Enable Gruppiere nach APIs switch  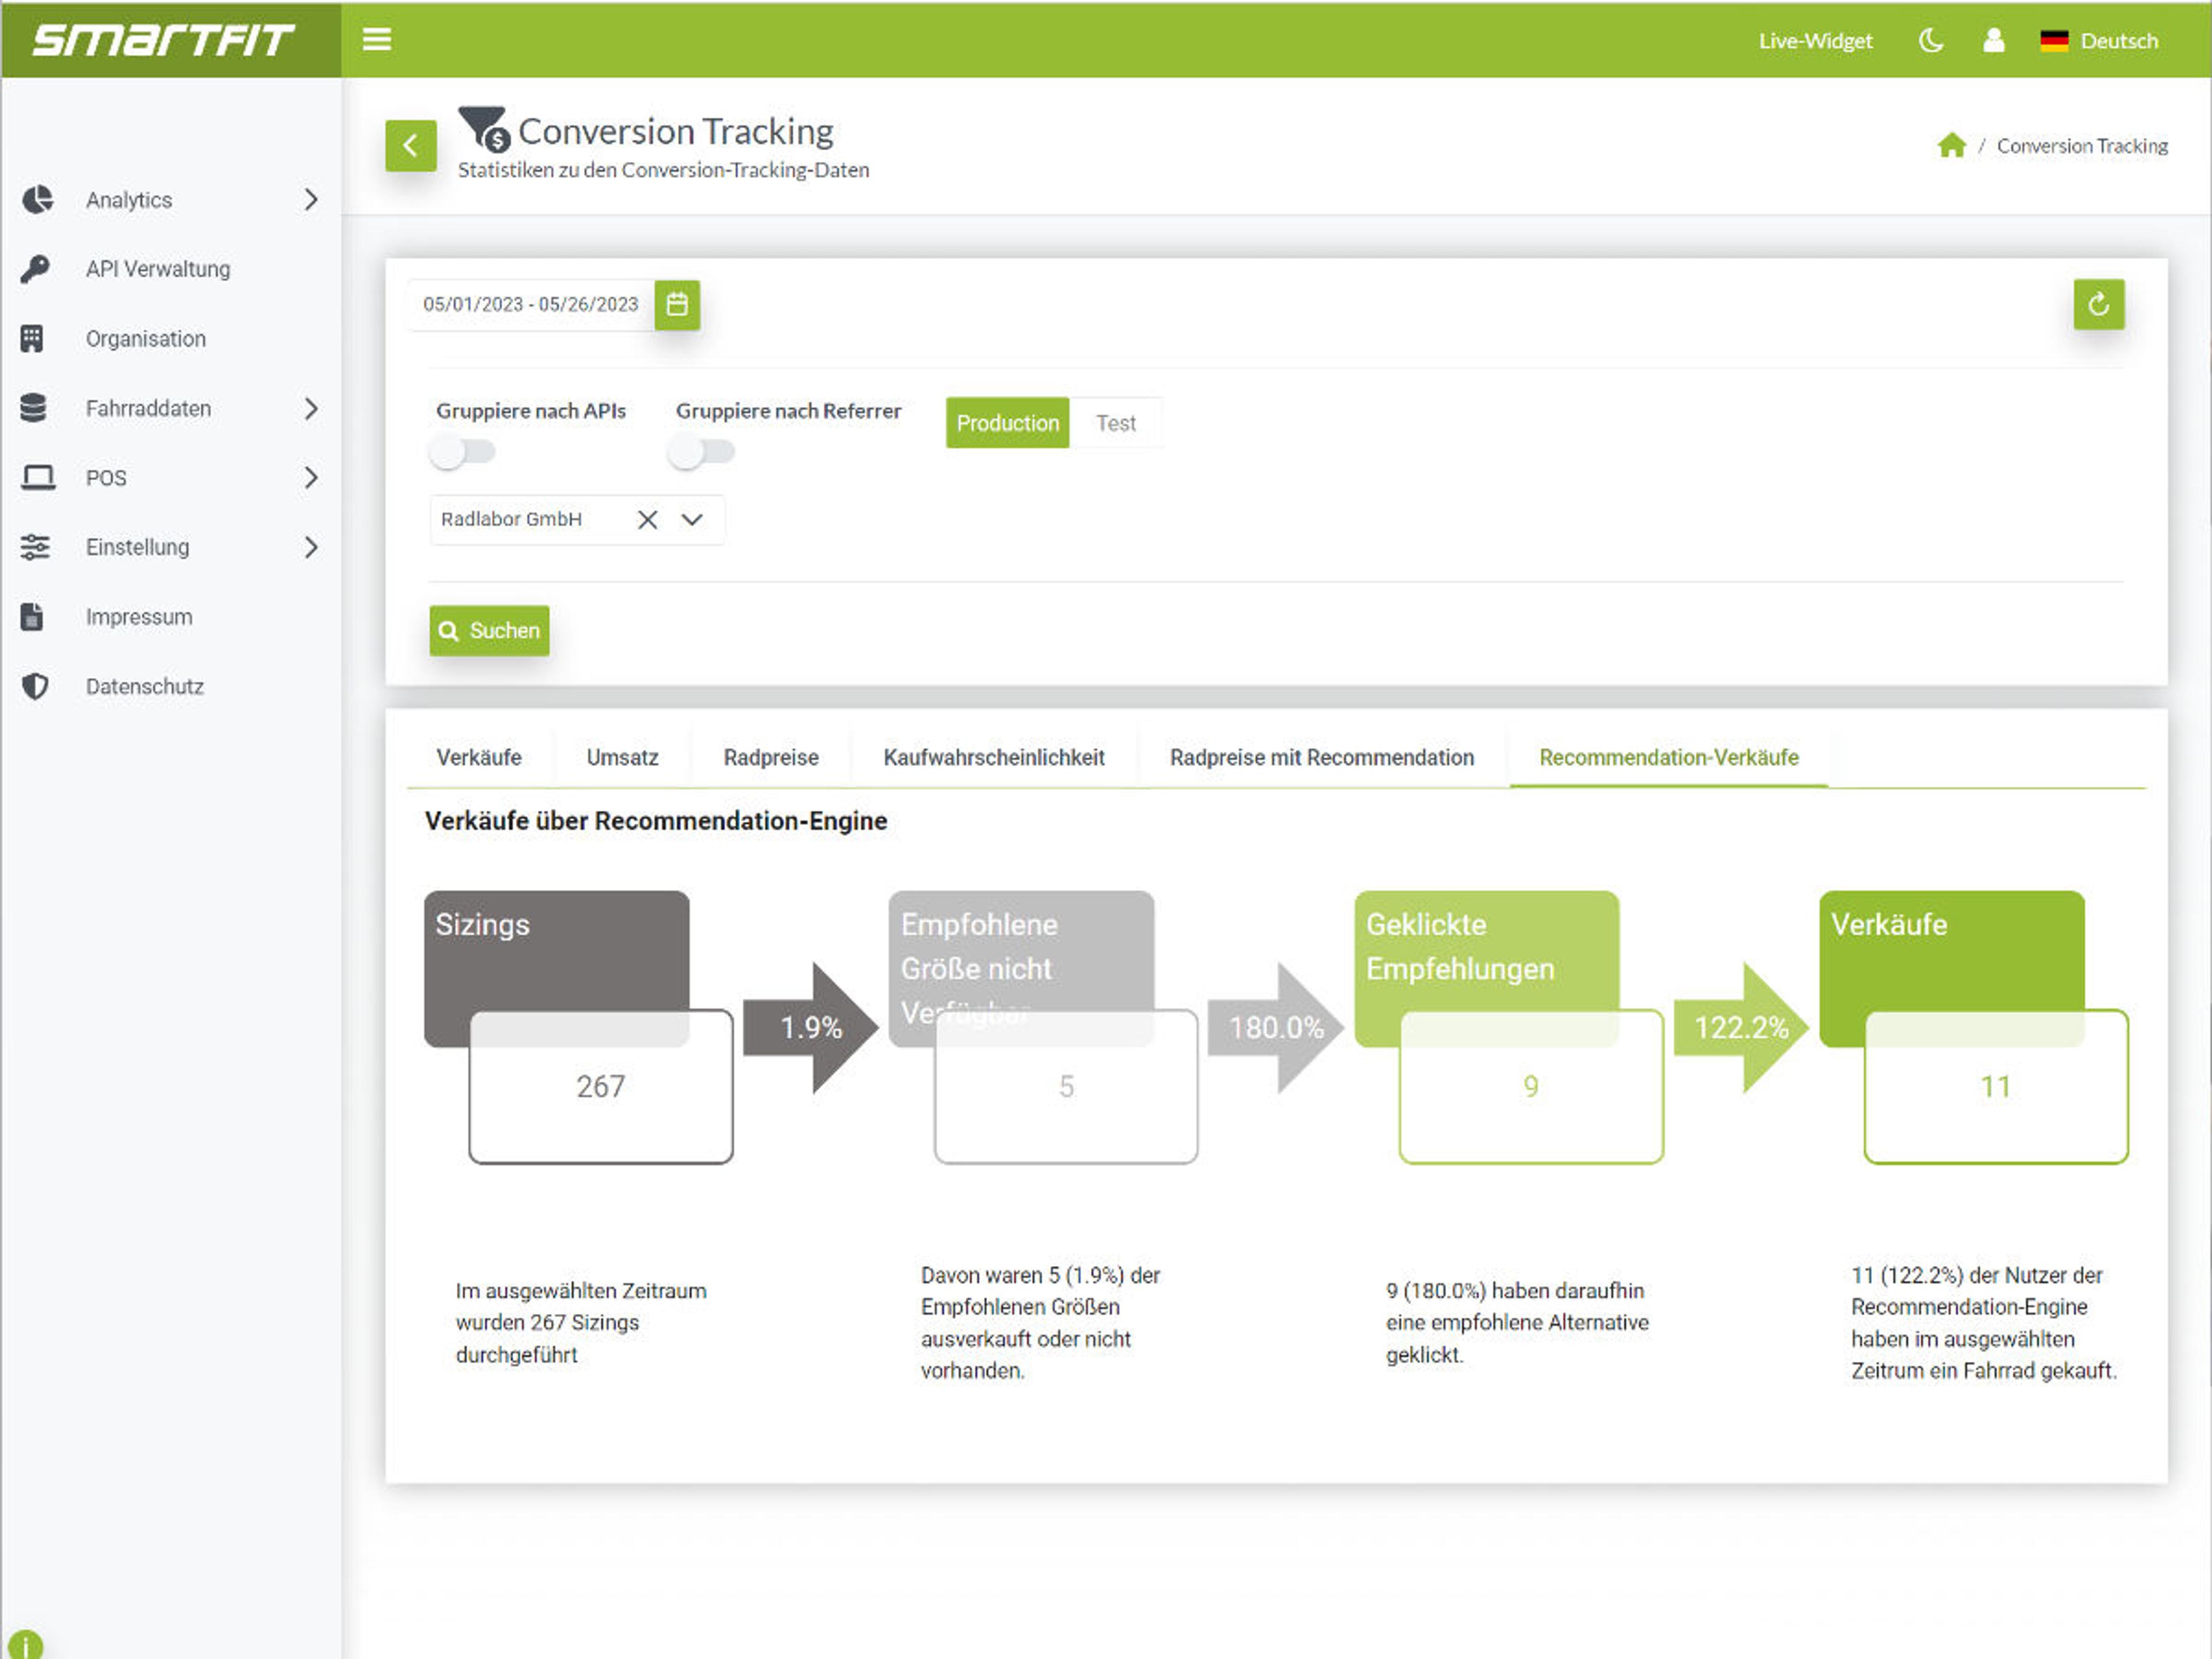tap(462, 452)
